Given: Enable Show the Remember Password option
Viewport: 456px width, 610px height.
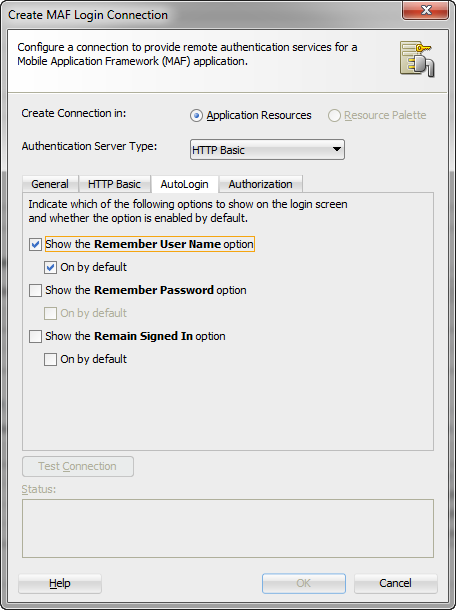Looking at the screenshot, I should coord(35,291).
